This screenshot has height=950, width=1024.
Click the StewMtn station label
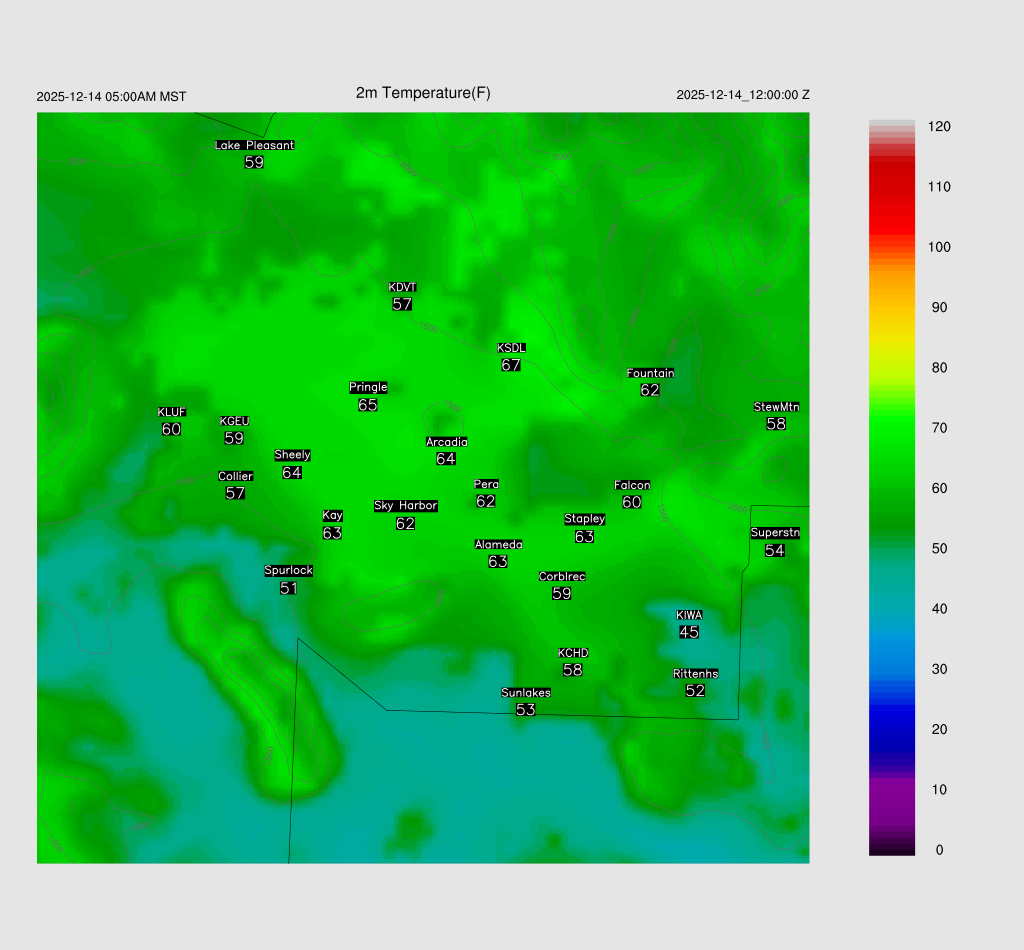click(x=776, y=407)
